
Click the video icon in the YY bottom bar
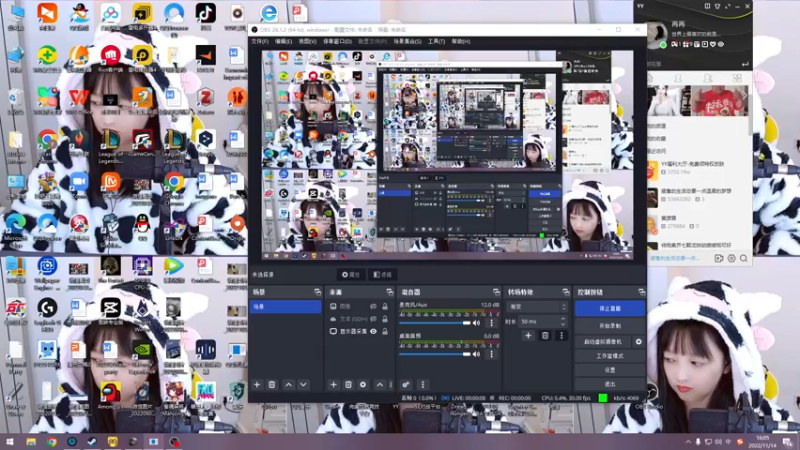(x=719, y=259)
